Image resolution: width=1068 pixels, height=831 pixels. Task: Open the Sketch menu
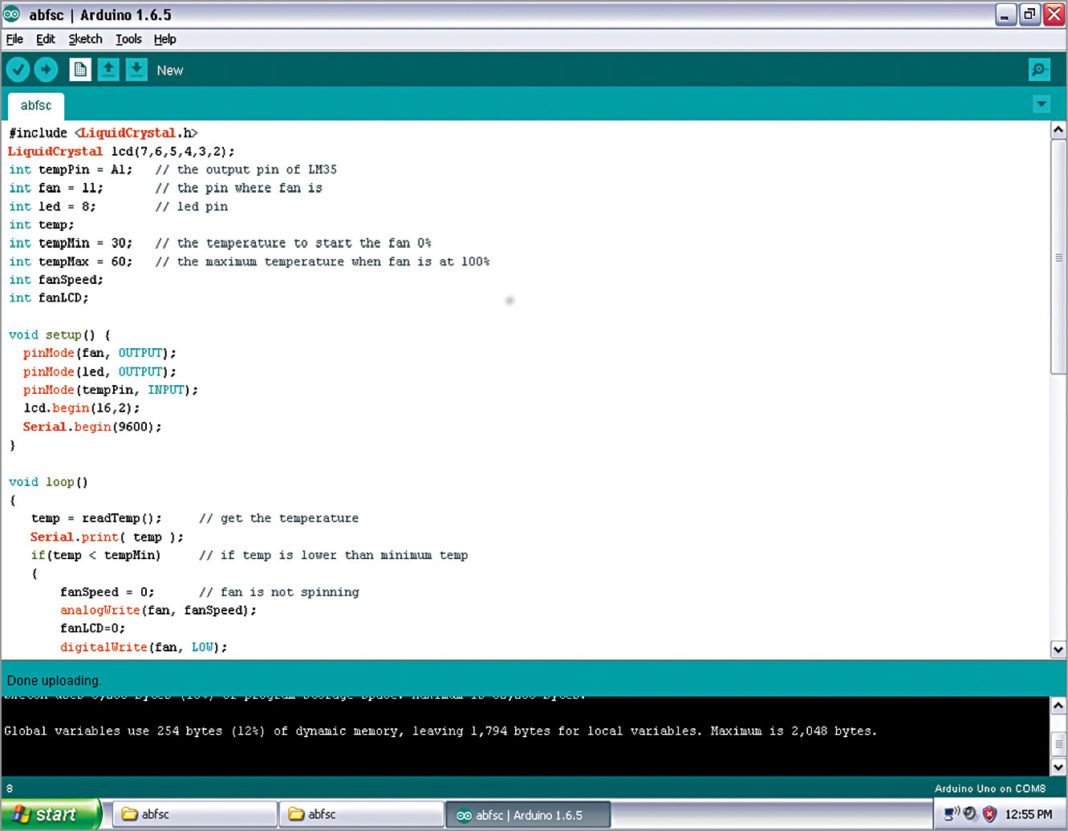pyautogui.click(x=85, y=39)
